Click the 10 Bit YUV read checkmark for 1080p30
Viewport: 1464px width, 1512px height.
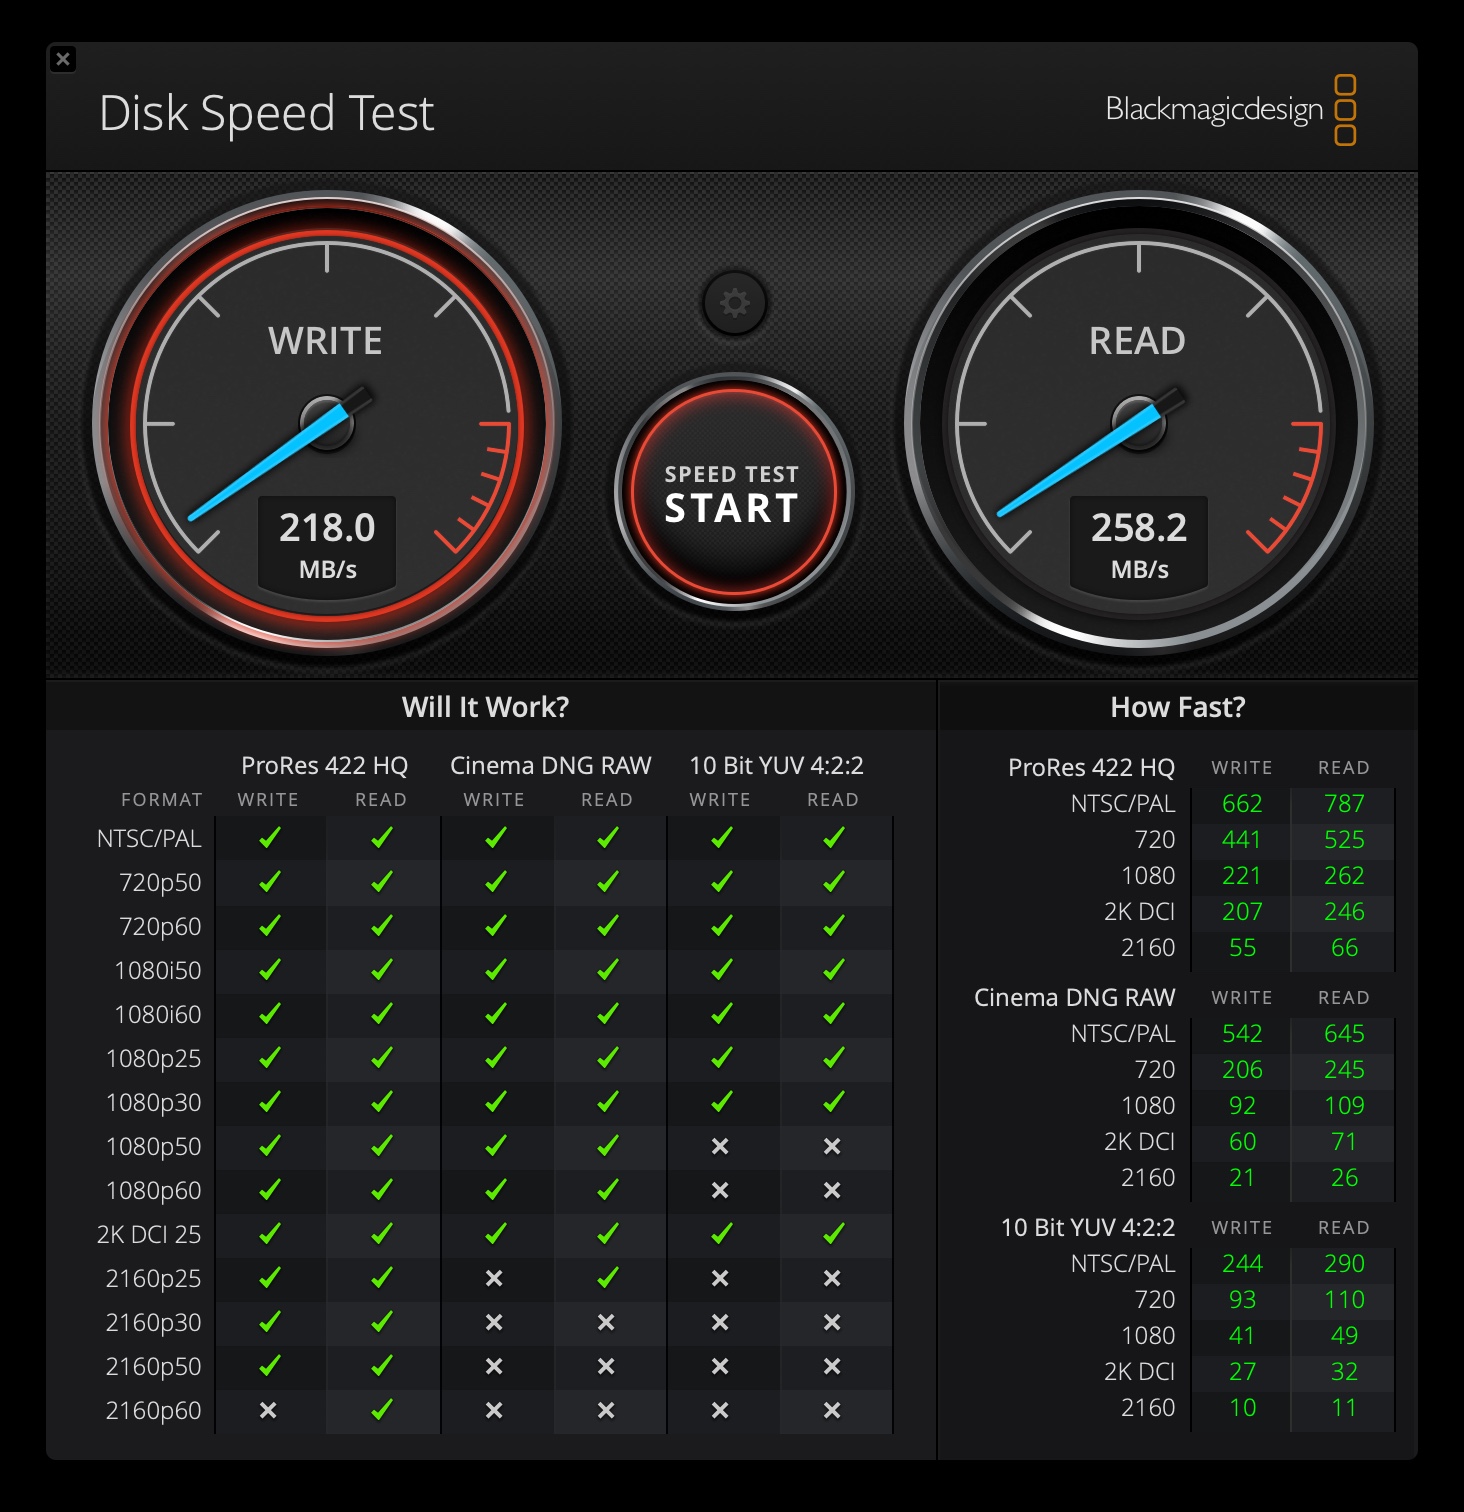[x=833, y=1102]
